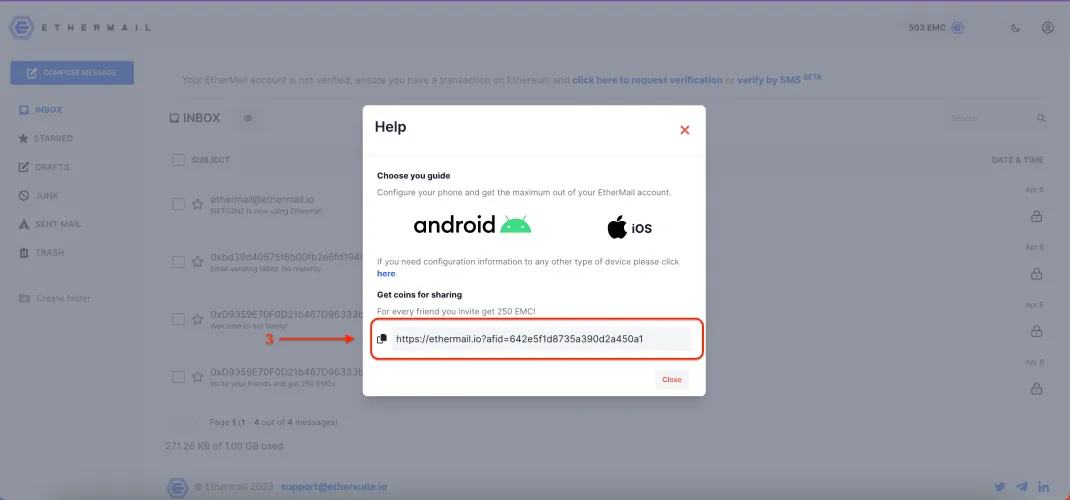
Task: Click lock icon on the first message row
Action: pos(1036,216)
